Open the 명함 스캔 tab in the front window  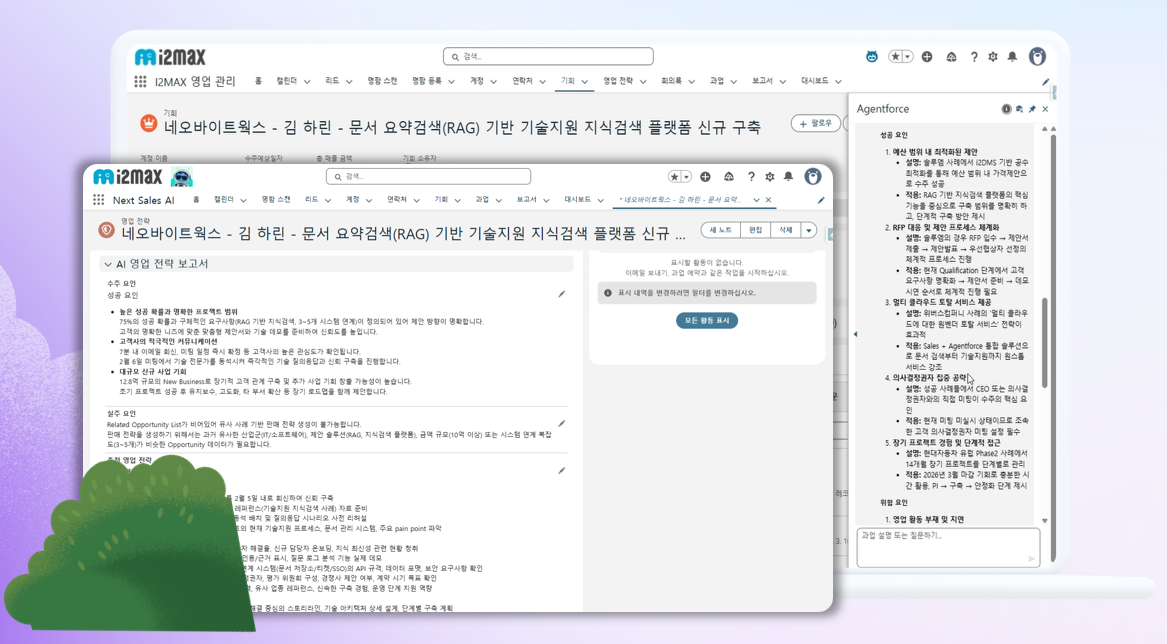pos(276,200)
